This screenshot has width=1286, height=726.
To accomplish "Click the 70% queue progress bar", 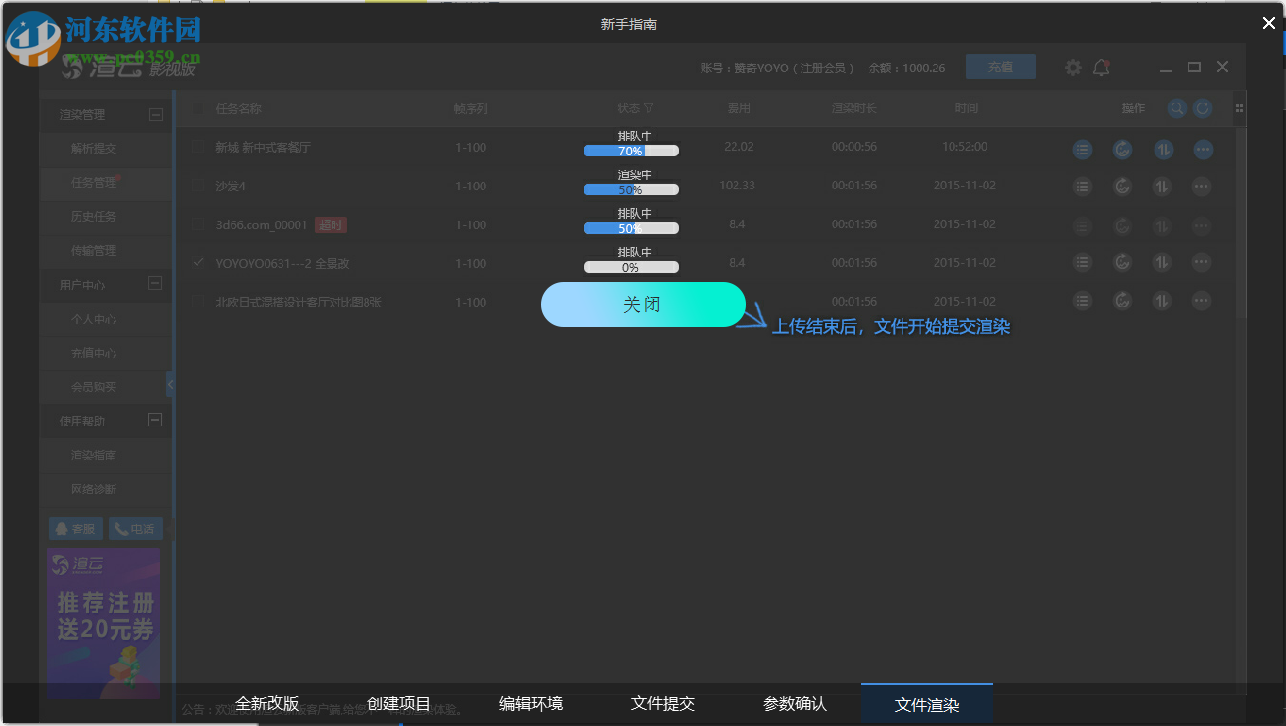I will (631, 150).
